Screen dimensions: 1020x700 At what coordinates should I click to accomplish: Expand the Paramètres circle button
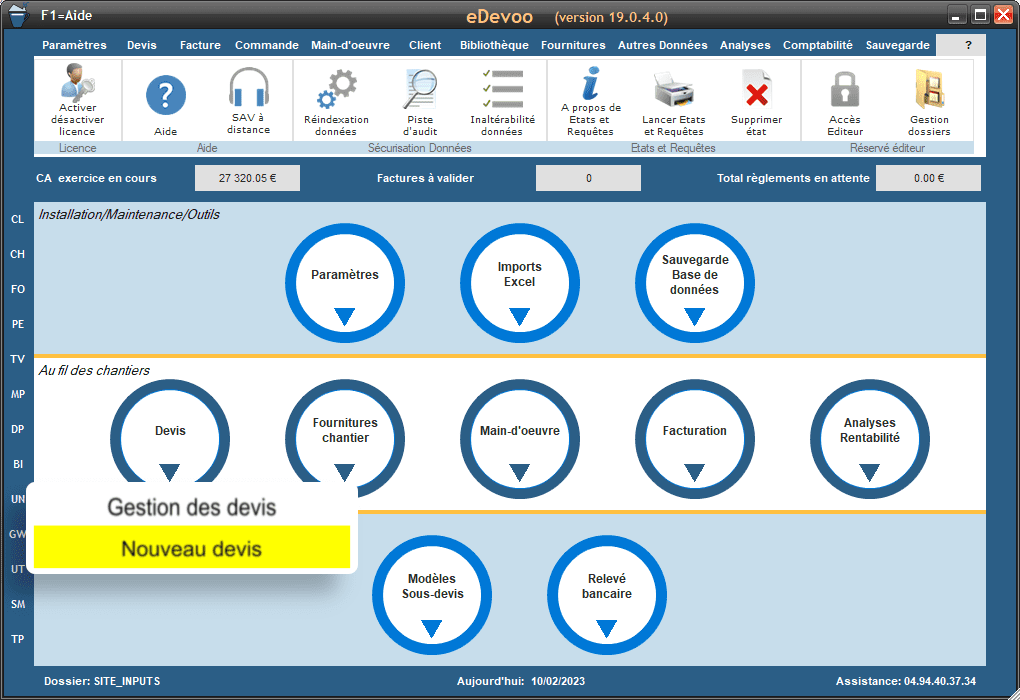click(345, 283)
